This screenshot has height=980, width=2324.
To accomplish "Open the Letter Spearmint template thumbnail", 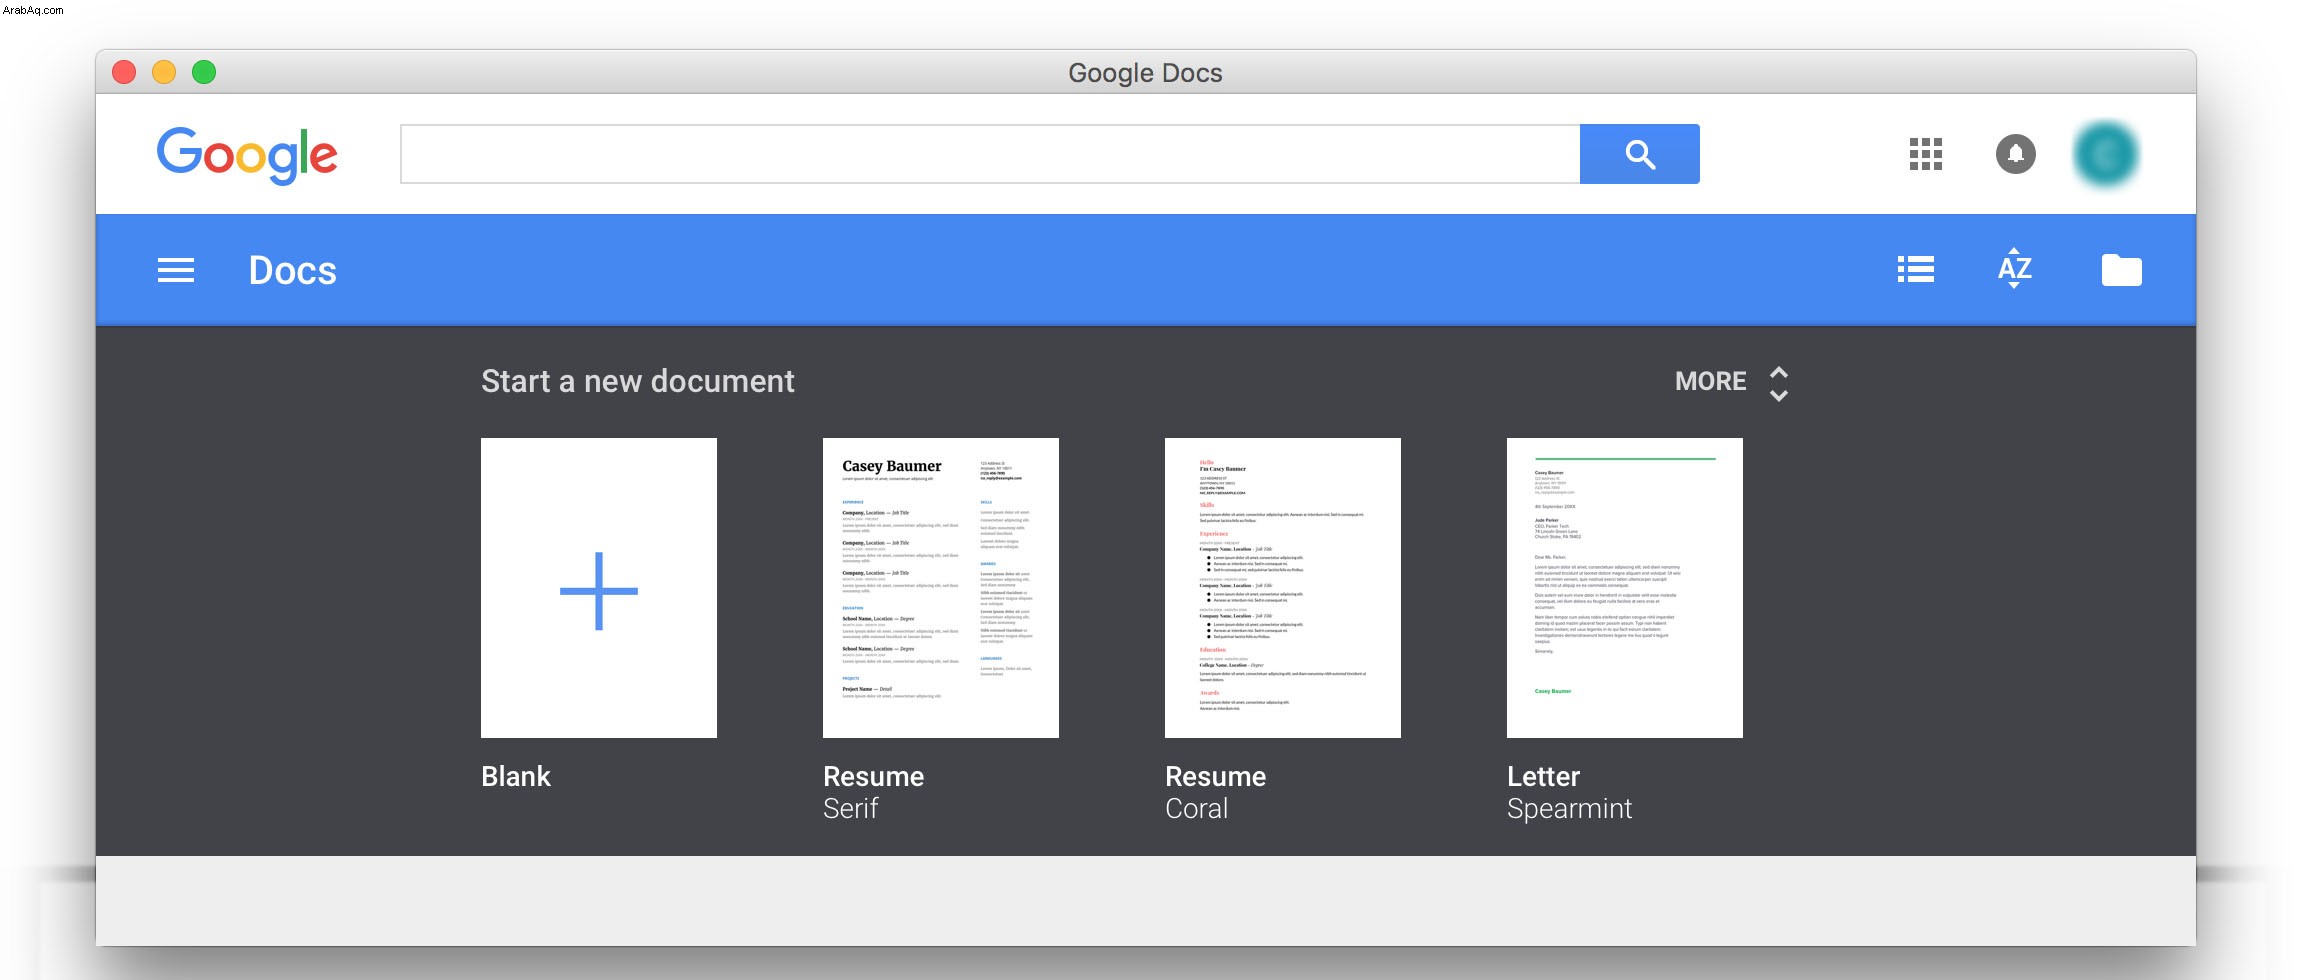I will [1625, 588].
